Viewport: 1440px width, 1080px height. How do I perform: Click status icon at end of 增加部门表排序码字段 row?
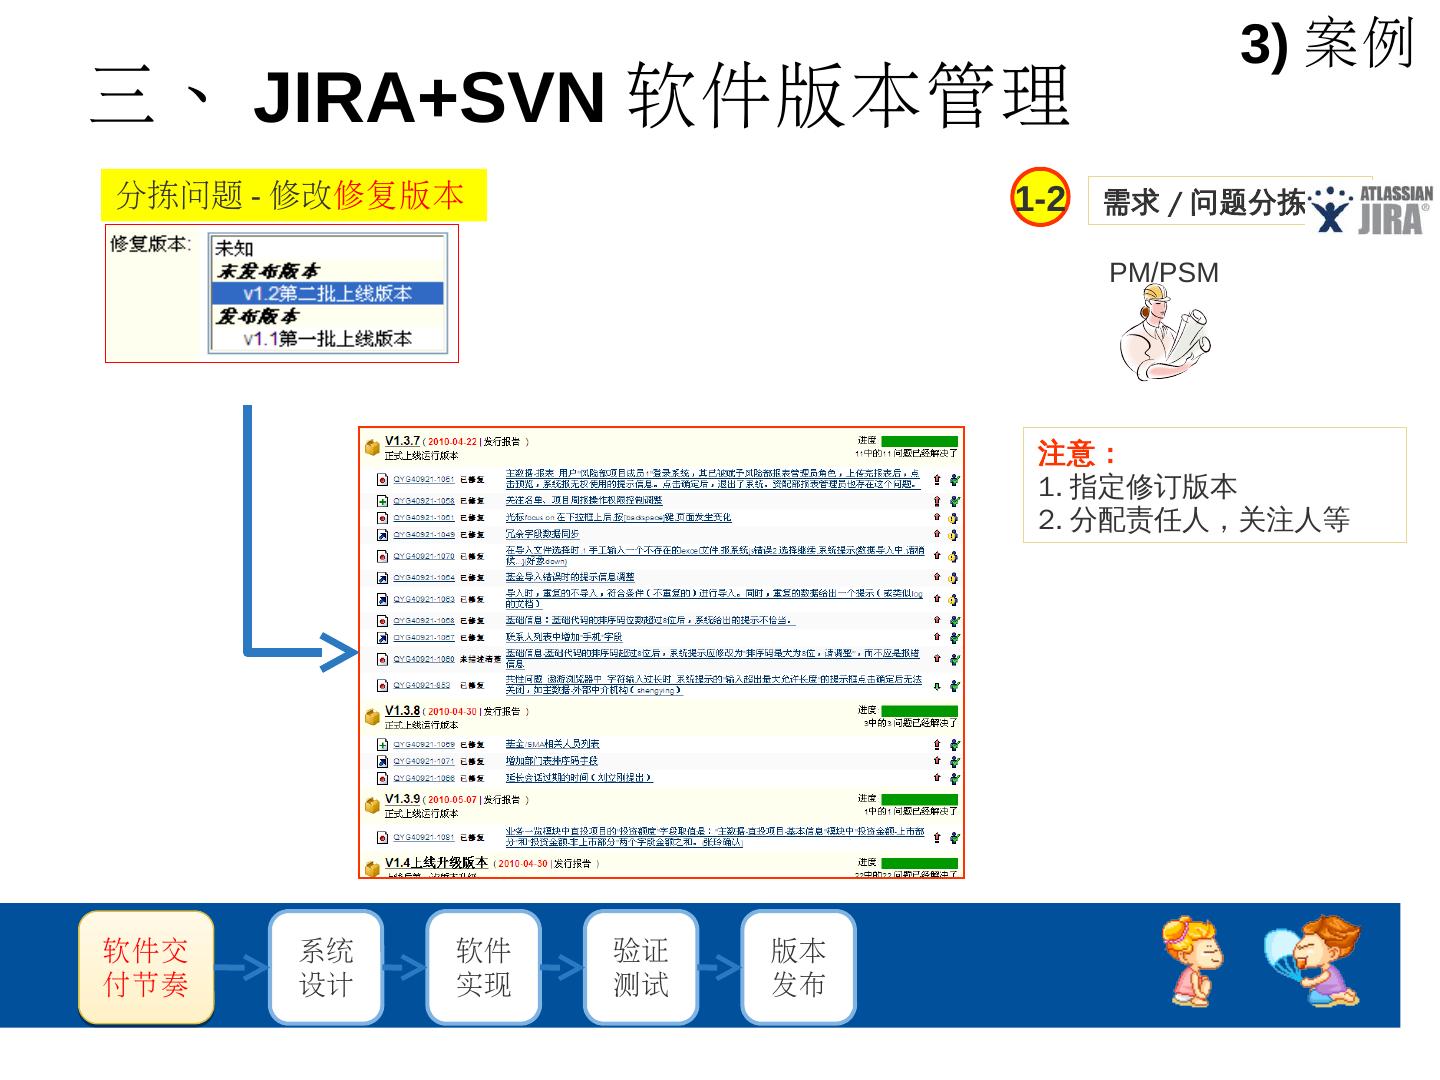tap(954, 762)
